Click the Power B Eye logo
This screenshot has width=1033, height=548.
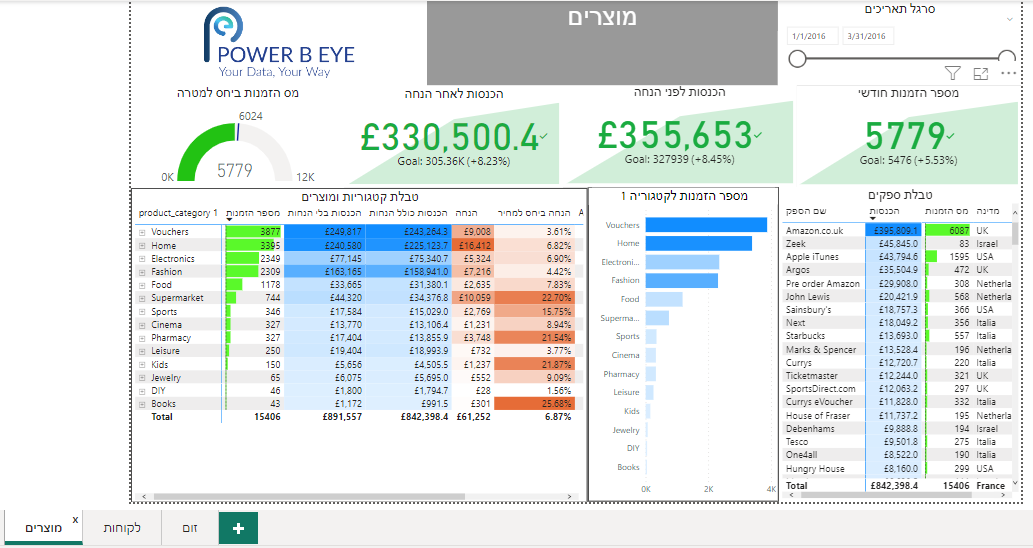(279, 44)
